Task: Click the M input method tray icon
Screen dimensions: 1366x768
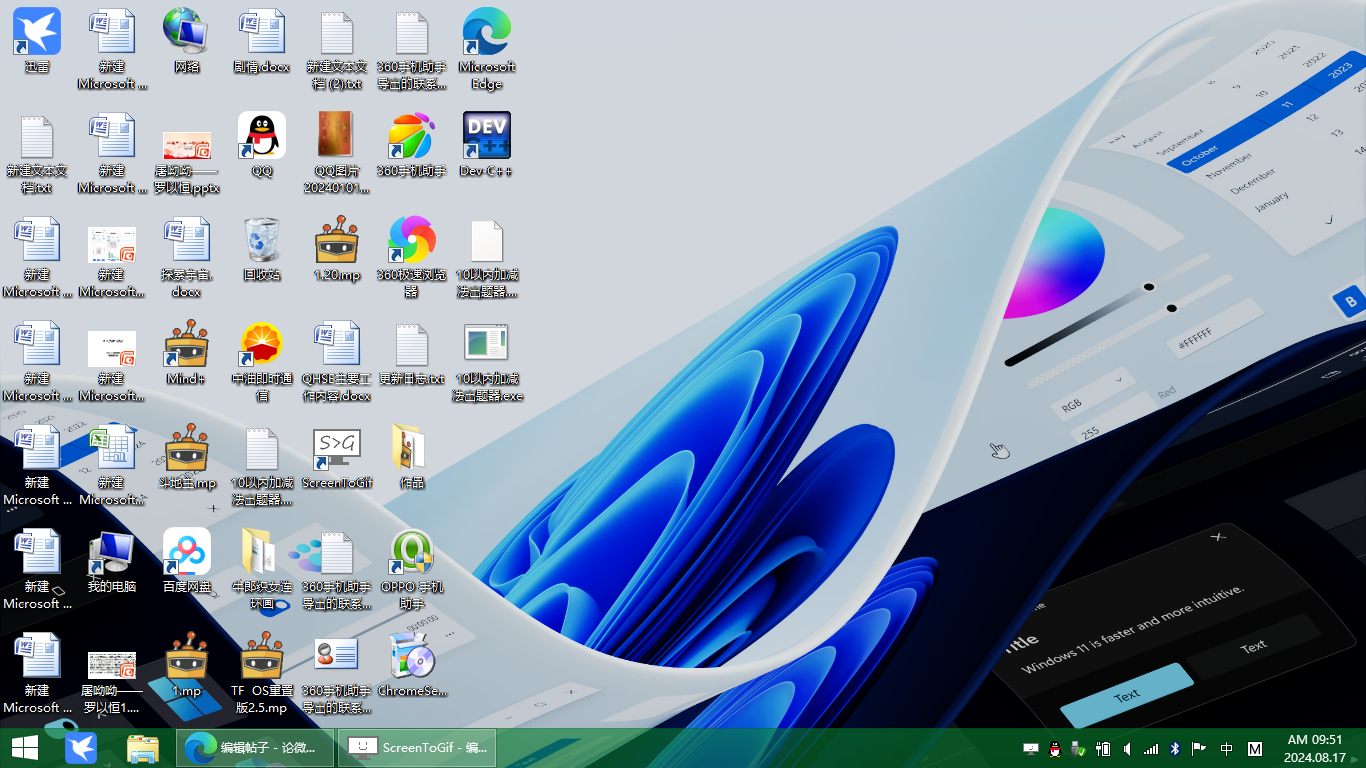Action: coord(1255,748)
